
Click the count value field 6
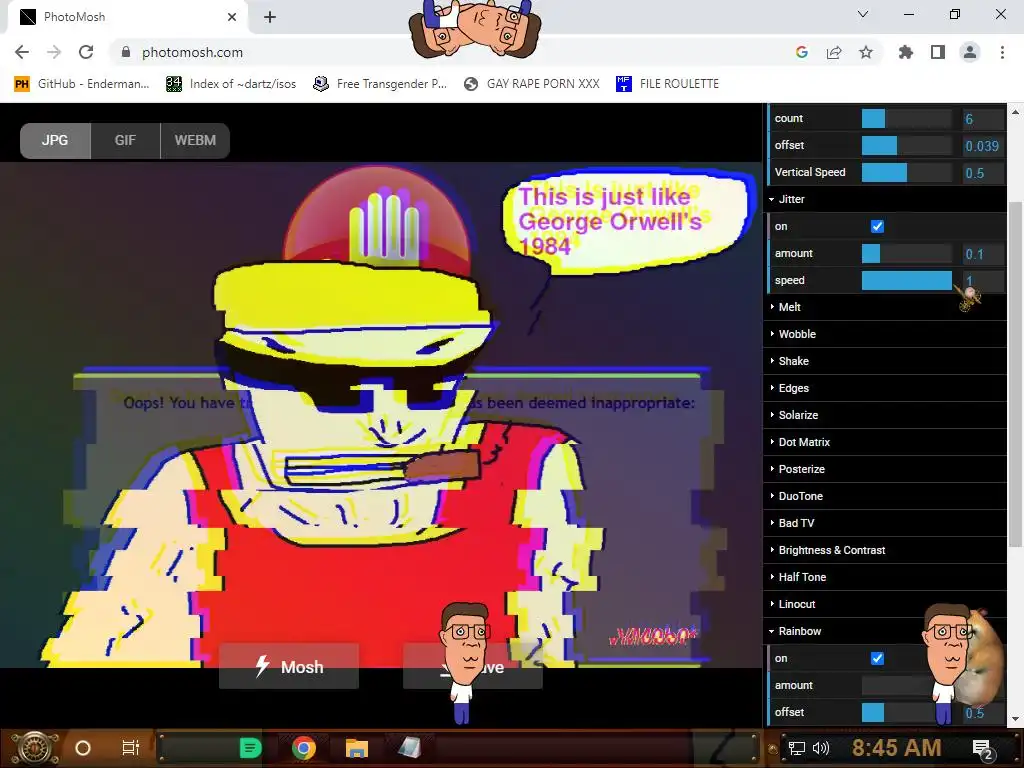983,119
